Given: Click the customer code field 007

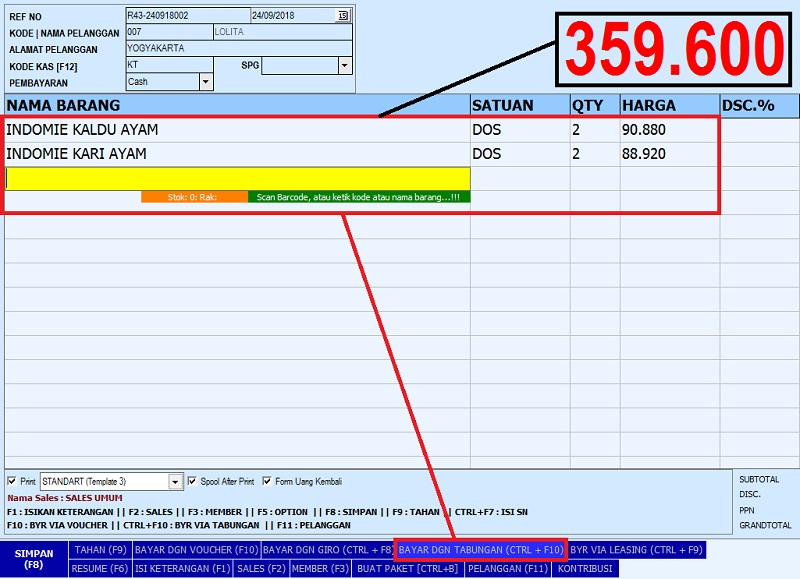Looking at the screenshot, I should coord(169,32).
